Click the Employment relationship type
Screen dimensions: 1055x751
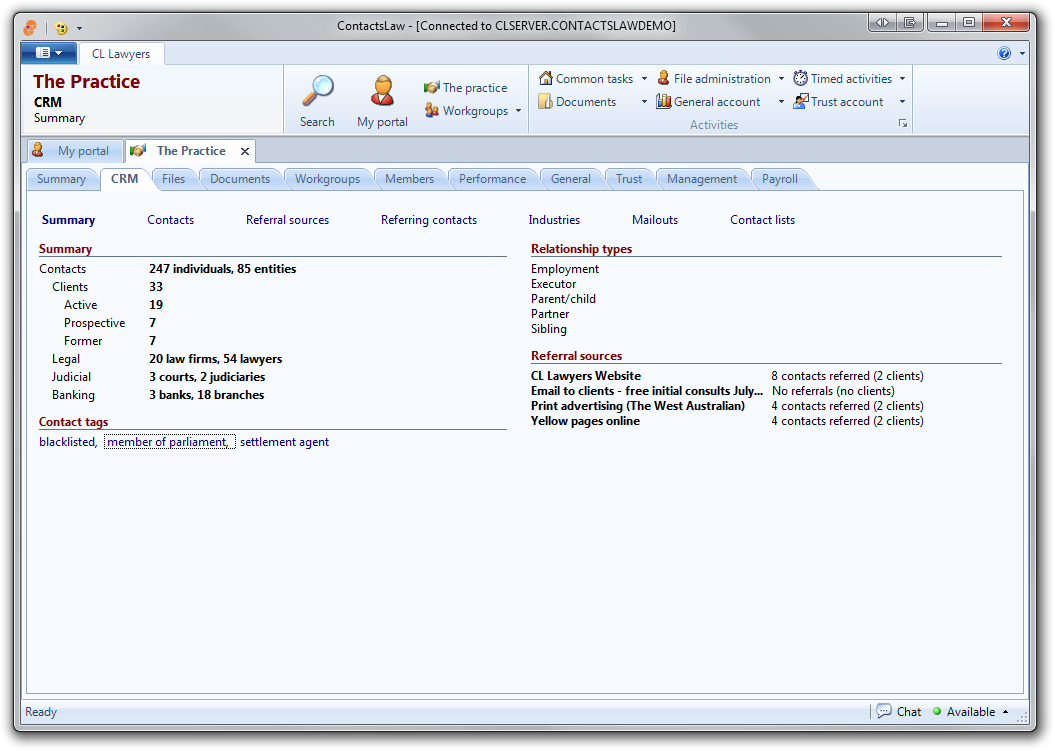pos(565,269)
